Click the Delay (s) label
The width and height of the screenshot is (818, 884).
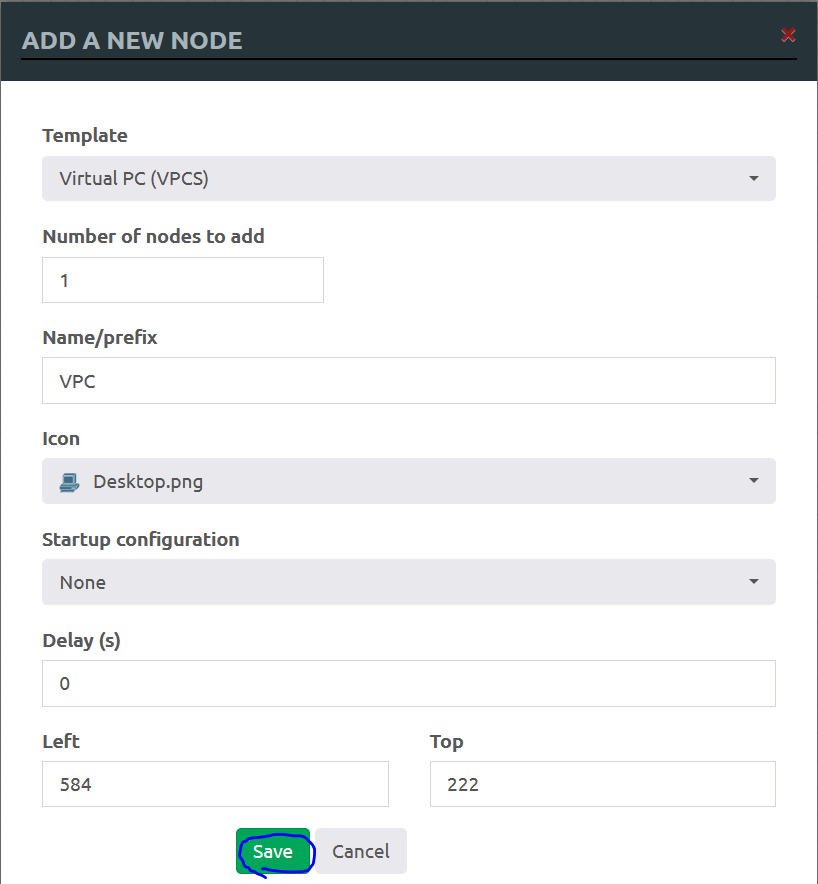pyautogui.click(x=82, y=641)
